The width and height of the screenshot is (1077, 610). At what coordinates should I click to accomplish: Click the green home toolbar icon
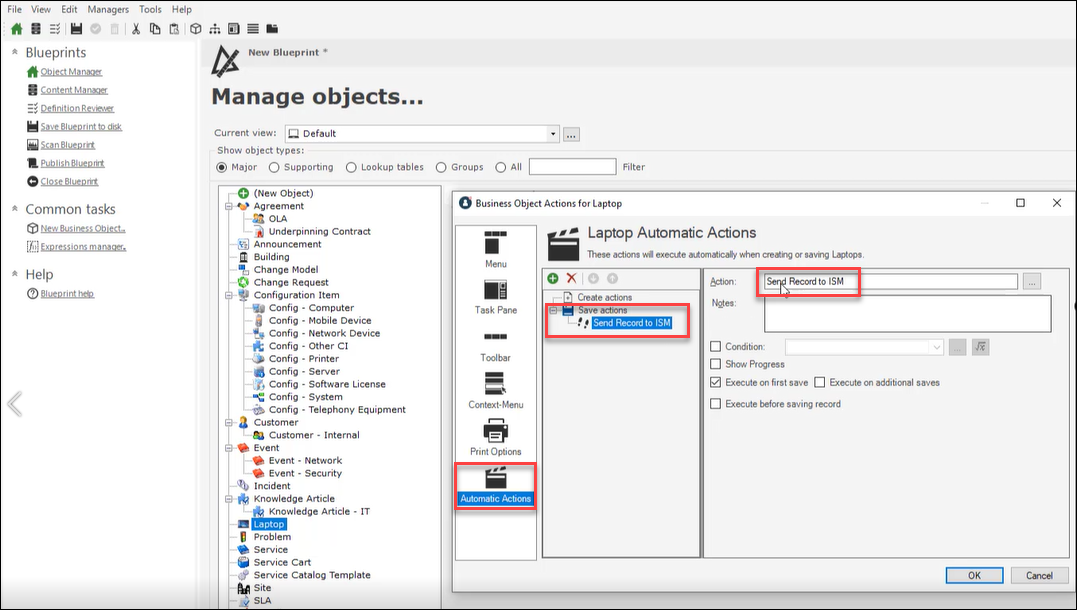coord(16,28)
